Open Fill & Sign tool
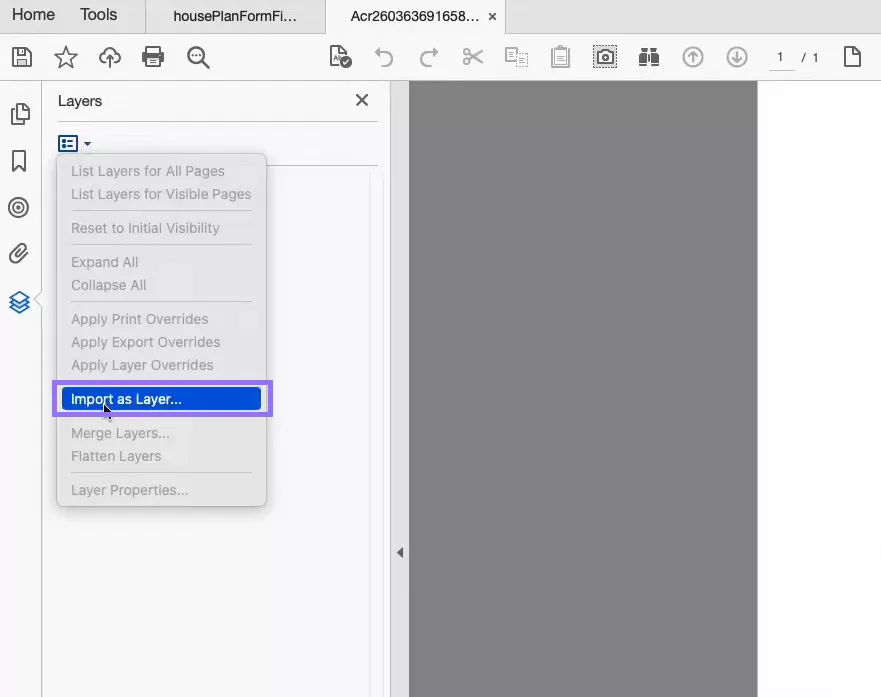Viewport: 881px width, 697px height. click(339, 57)
